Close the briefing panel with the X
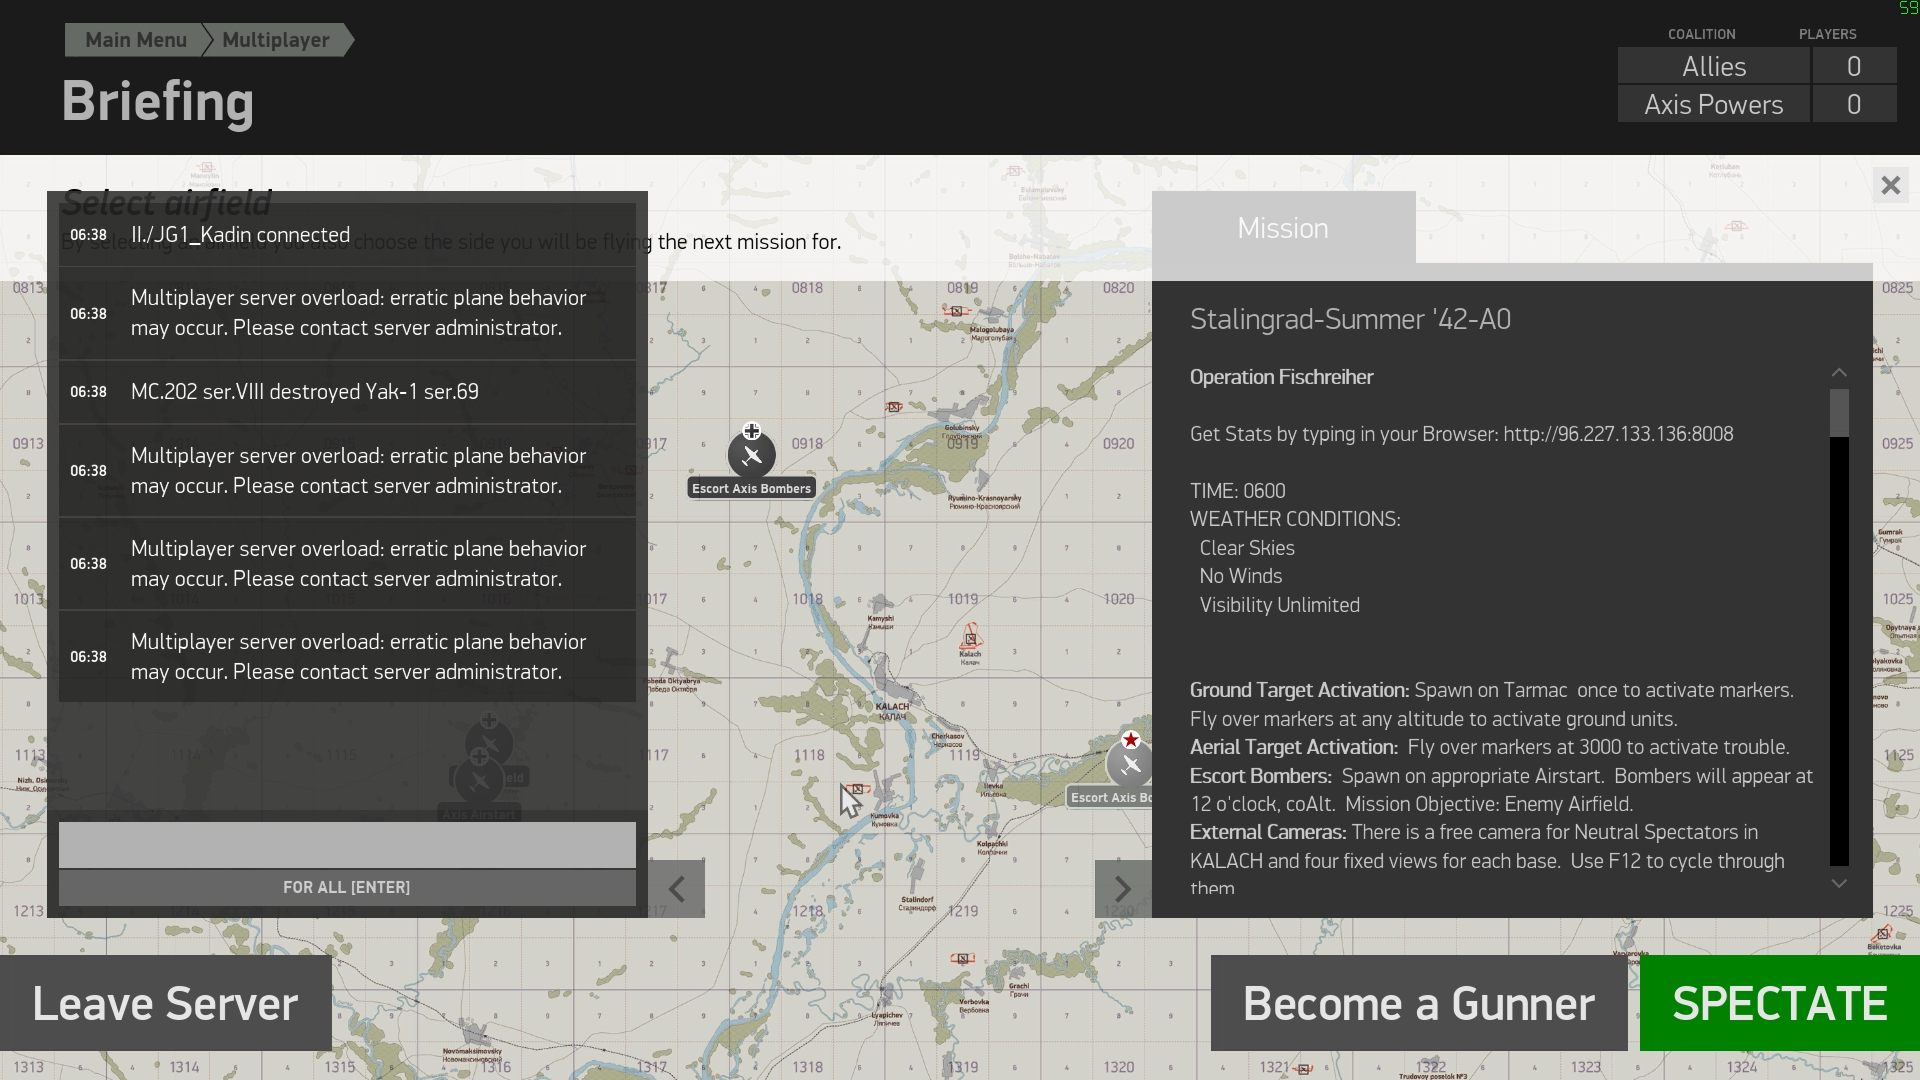The height and width of the screenshot is (1080, 1920). pyautogui.click(x=1890, y=185)
